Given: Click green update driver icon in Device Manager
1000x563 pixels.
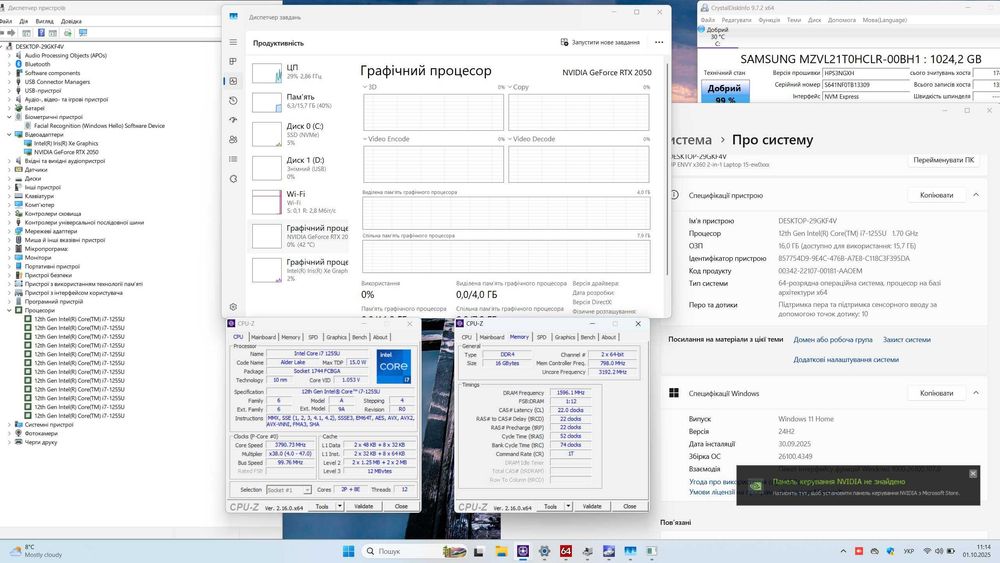Looking at the screenshot, I should 68,33.
